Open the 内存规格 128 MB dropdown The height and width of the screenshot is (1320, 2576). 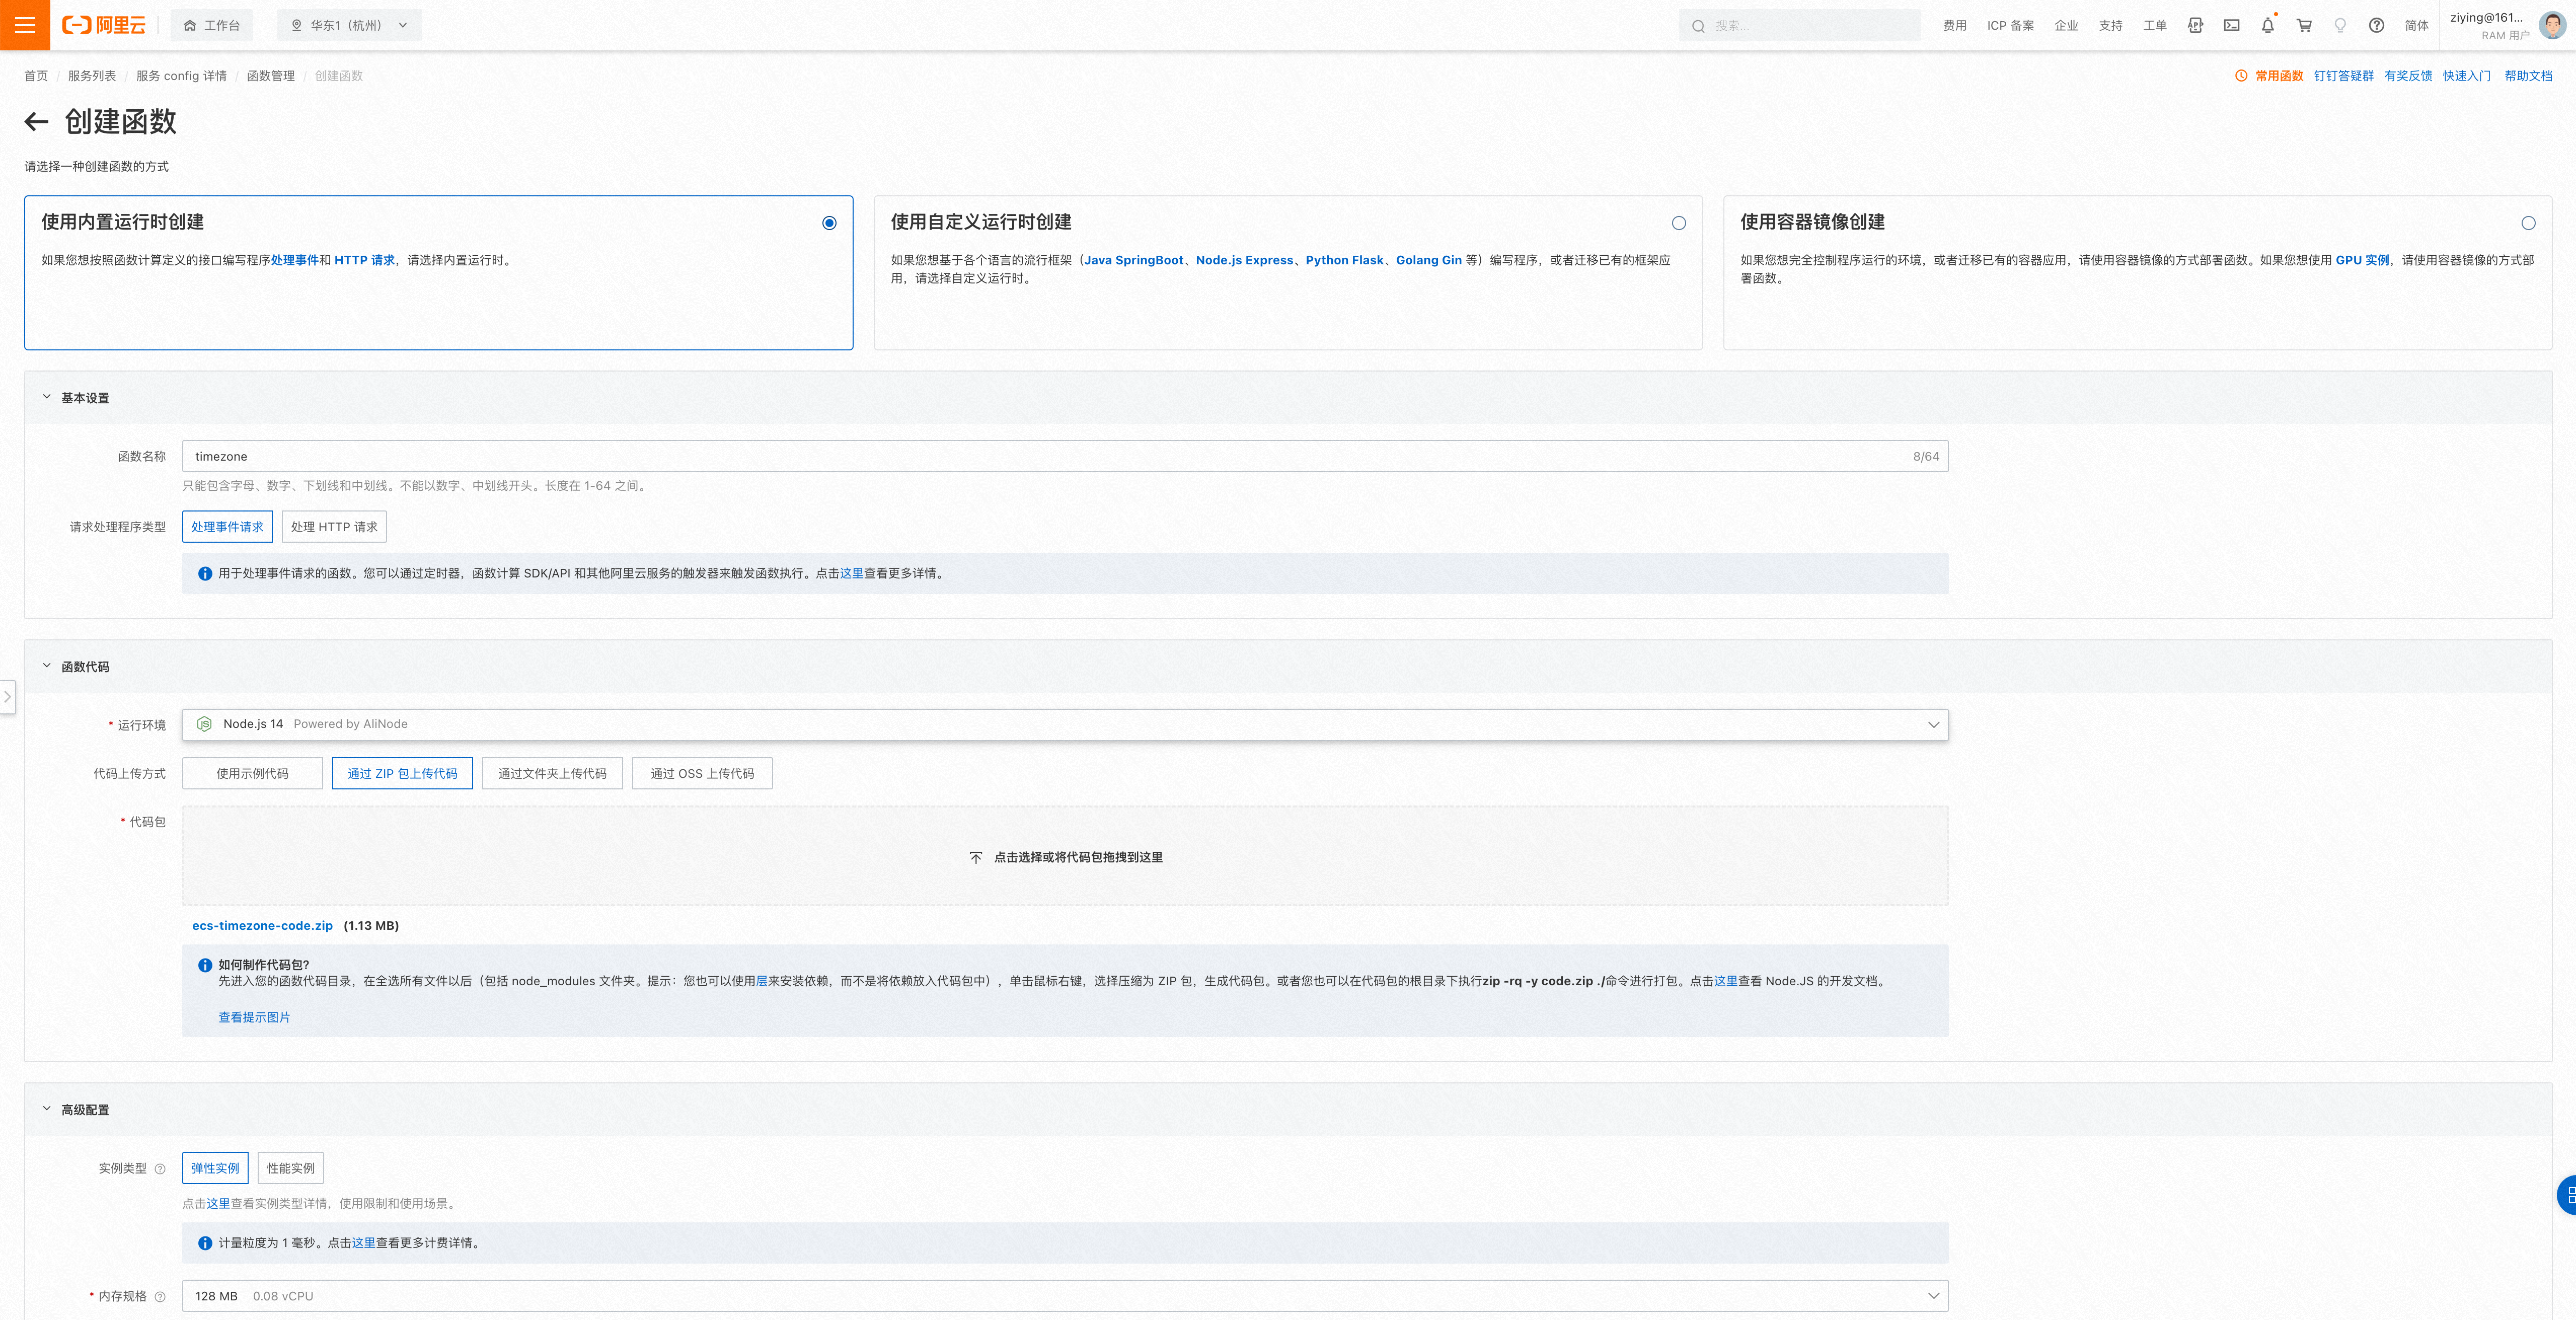pyautogui.click(x=1064, y=1296)
